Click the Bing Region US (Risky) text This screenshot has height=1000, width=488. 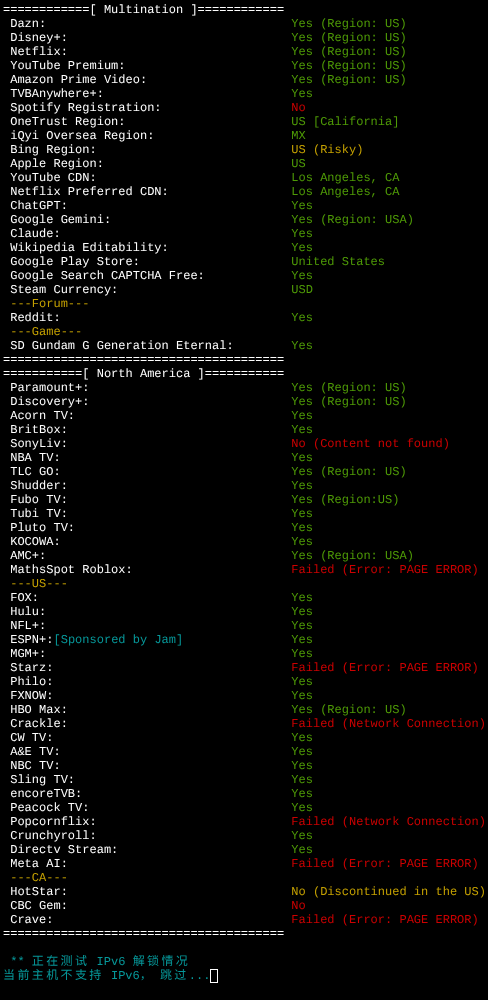click(327, 150)
